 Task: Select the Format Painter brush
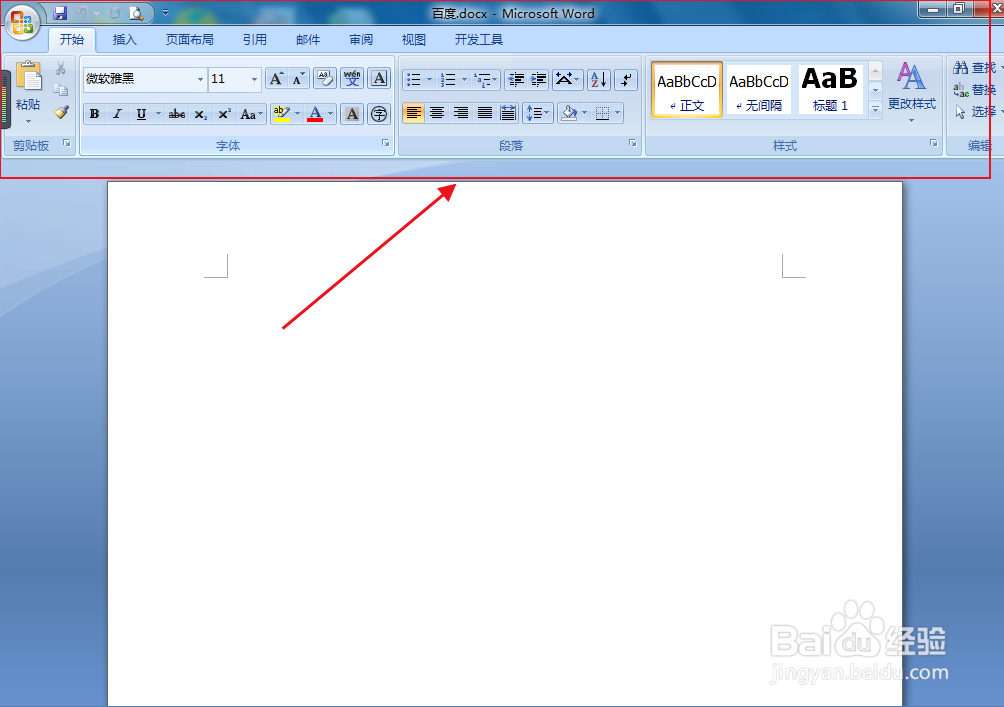pos(61,112)
